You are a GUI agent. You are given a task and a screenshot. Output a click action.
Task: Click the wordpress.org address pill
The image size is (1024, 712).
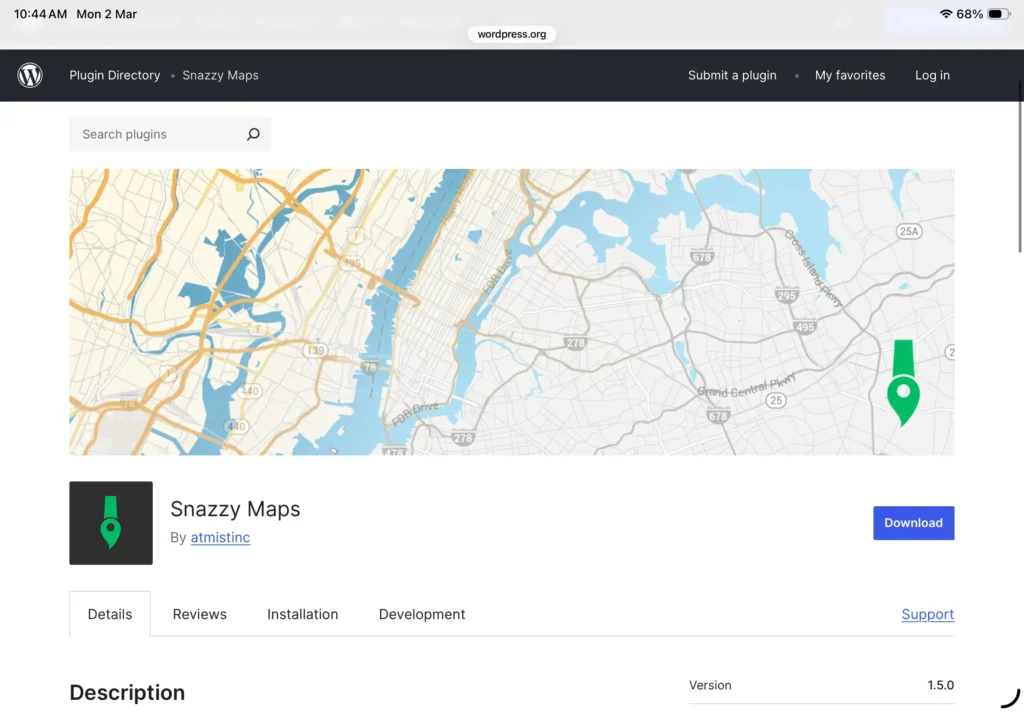pos(511,33)
